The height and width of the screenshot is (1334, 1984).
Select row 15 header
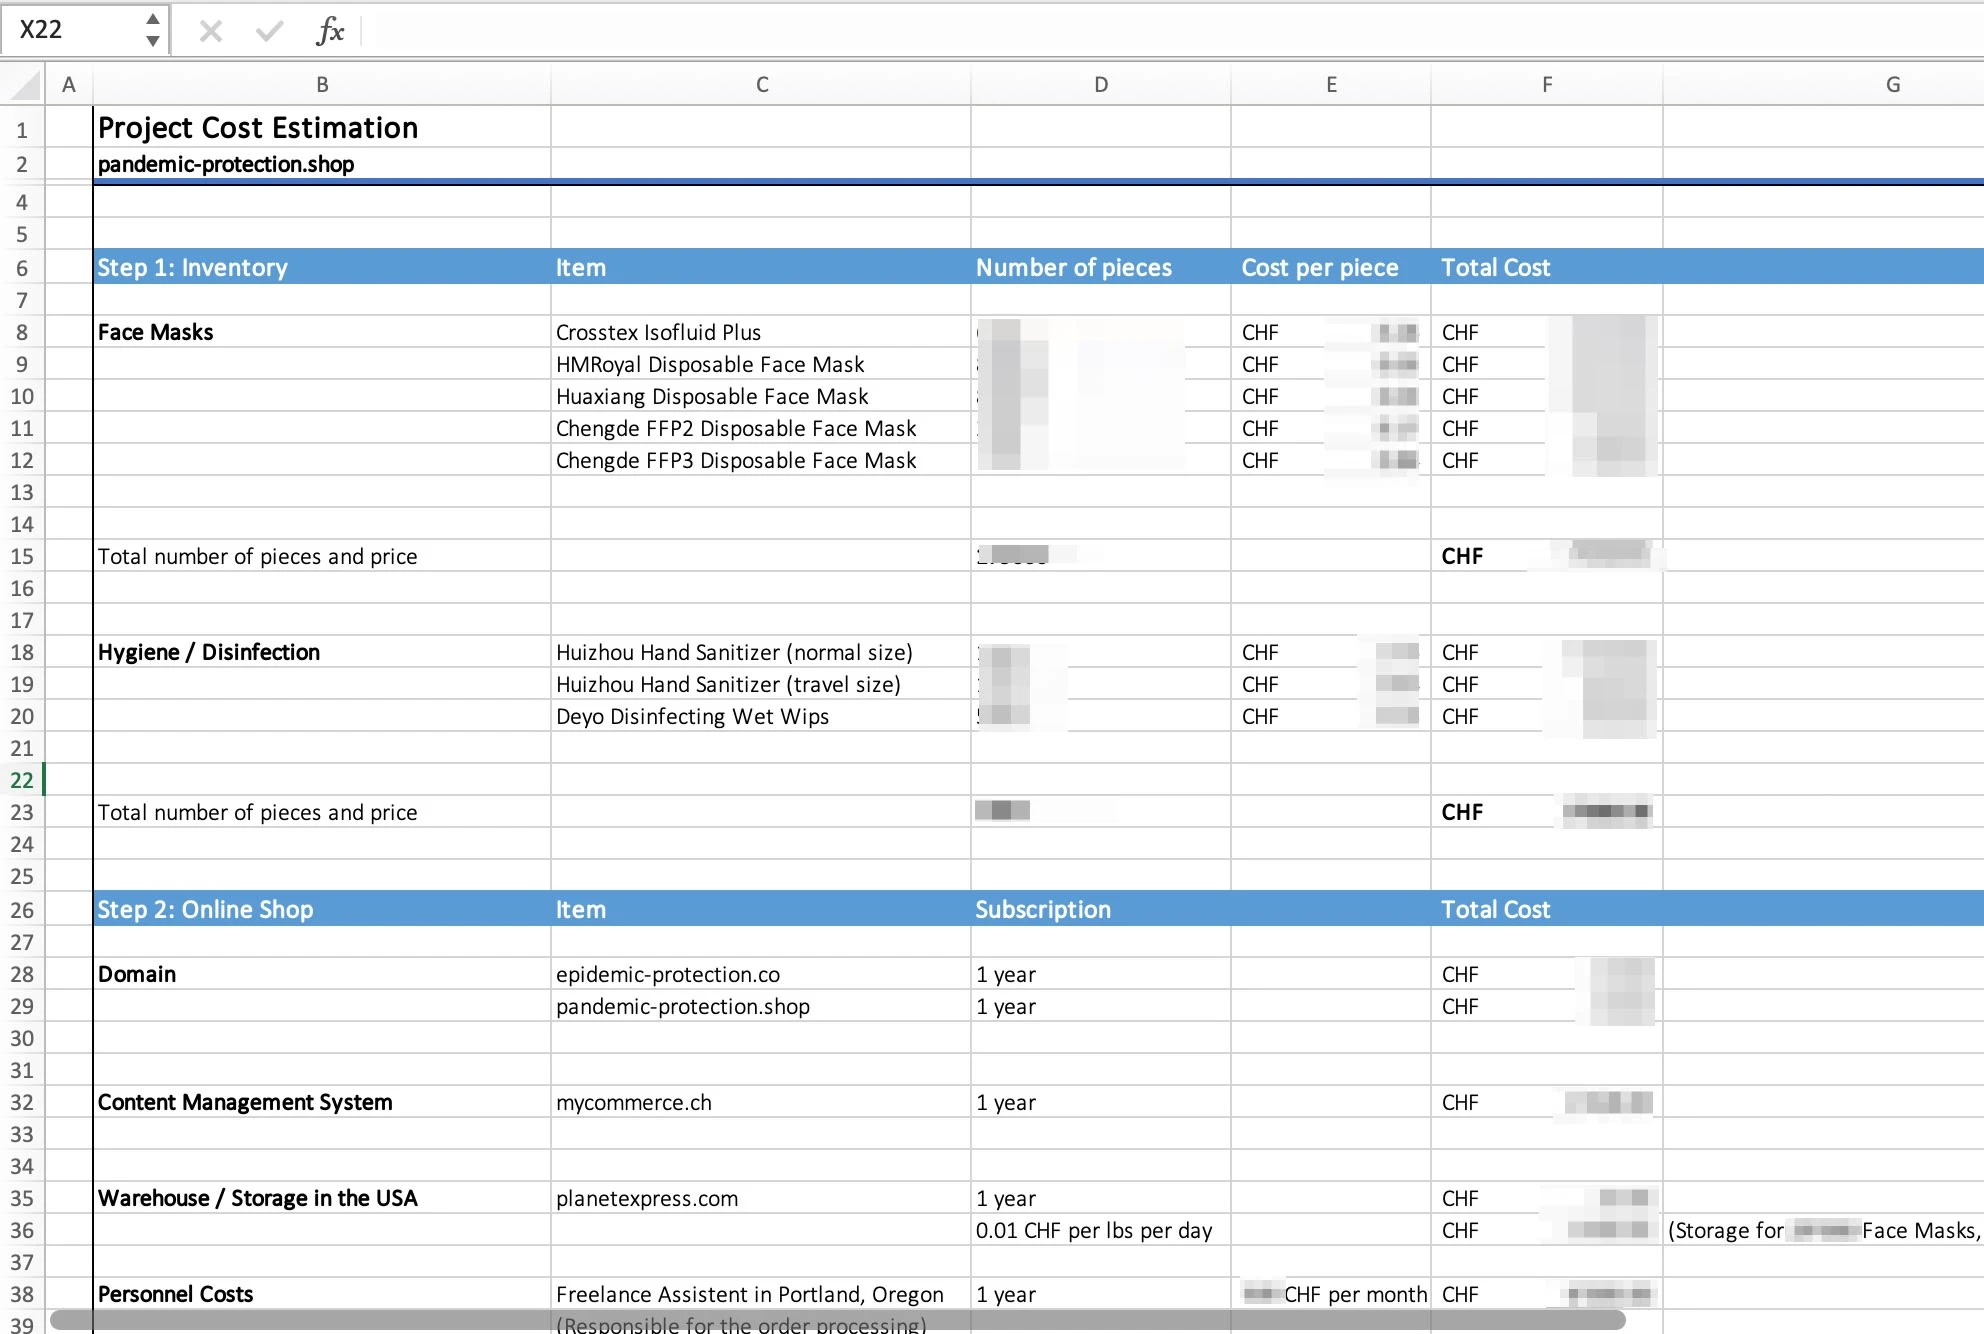[22, 556]
